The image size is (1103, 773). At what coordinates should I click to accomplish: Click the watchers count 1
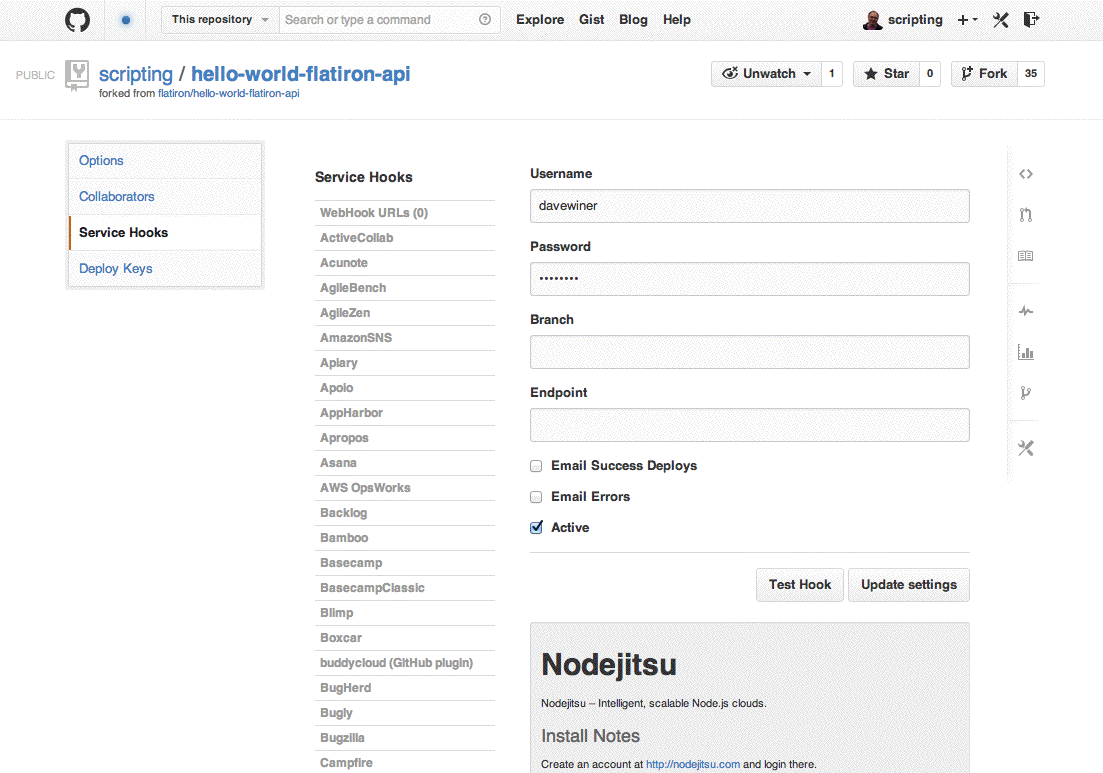(831, 74)
